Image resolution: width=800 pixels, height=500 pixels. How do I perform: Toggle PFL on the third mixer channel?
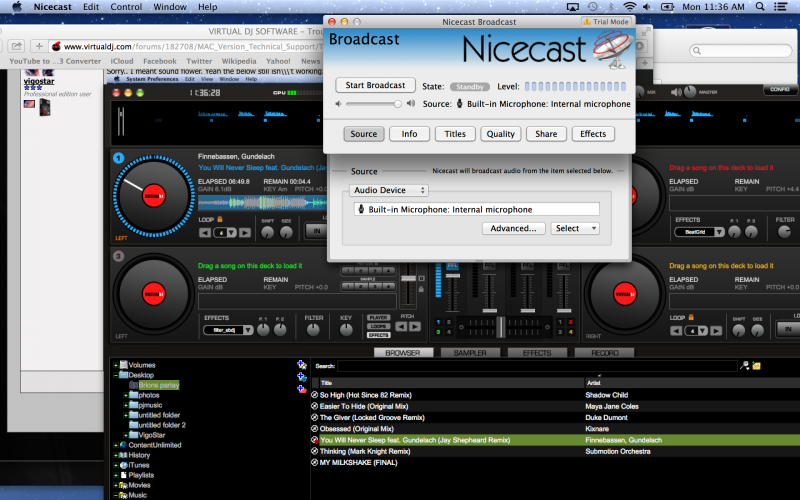[x=527, y=266]
